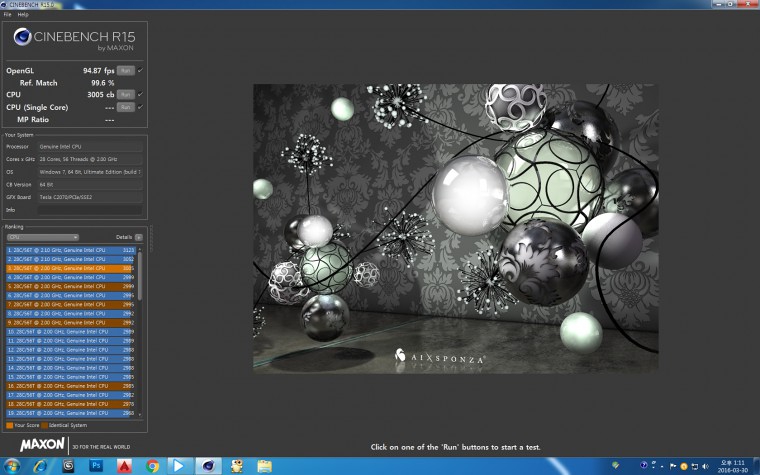Select ranking row 5 identical system
760x475 pixels.
click(x=71, y=286)
